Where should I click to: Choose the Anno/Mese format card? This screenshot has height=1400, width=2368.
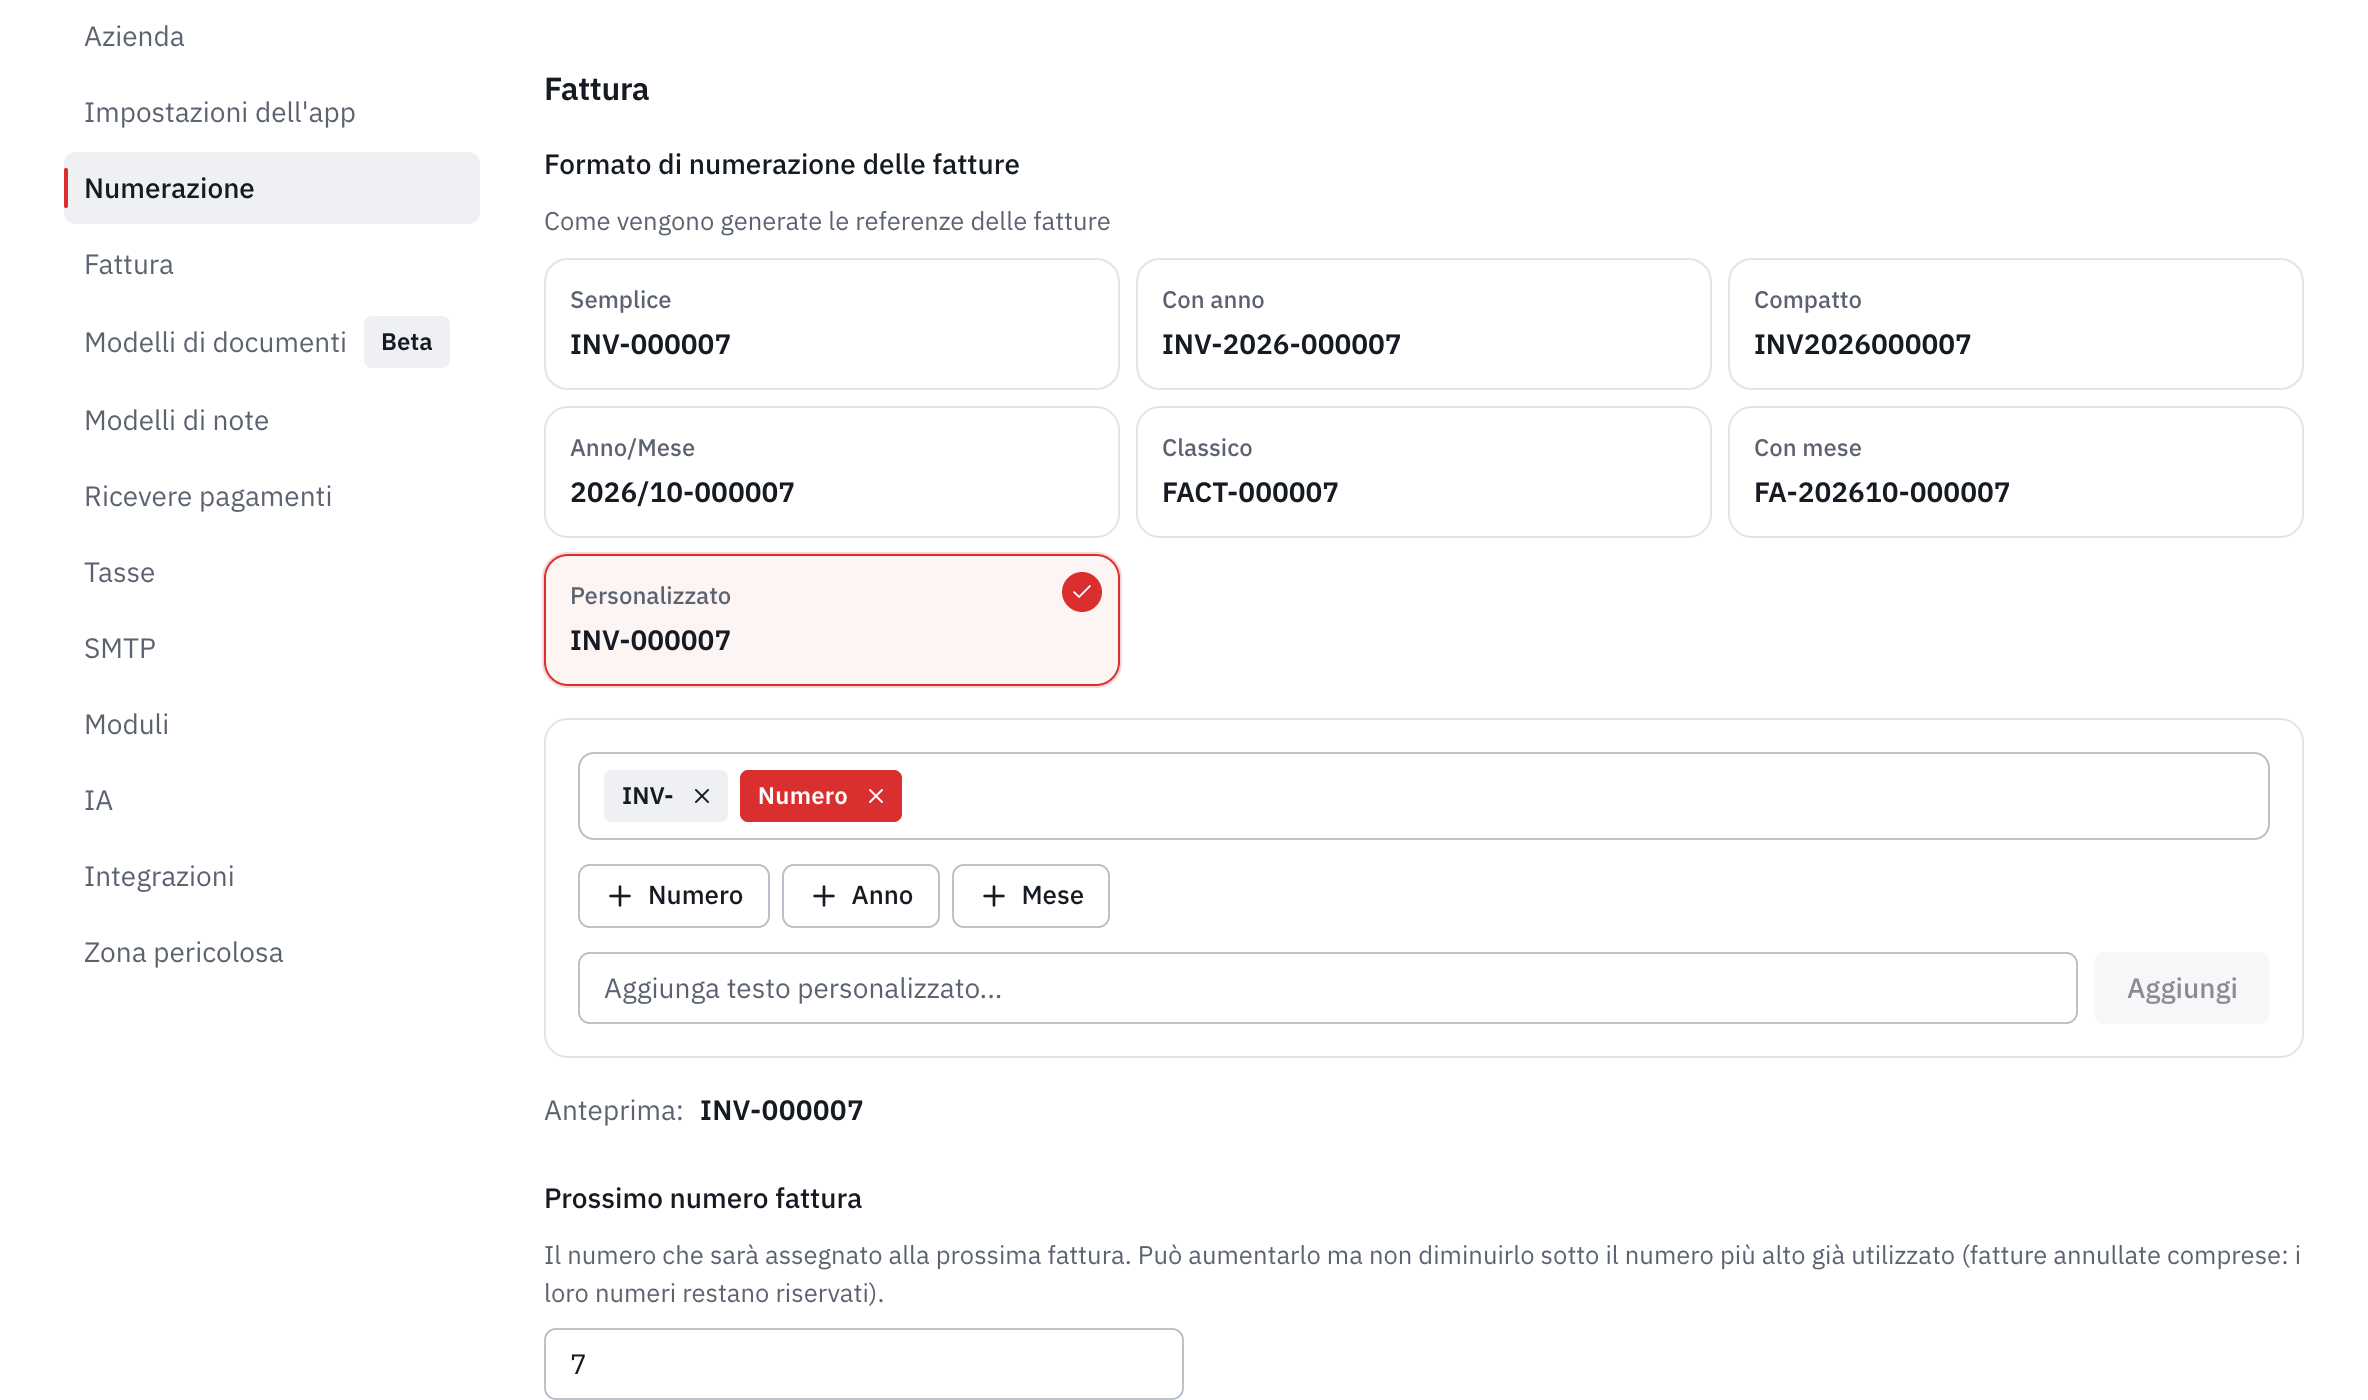click(831, 472)
